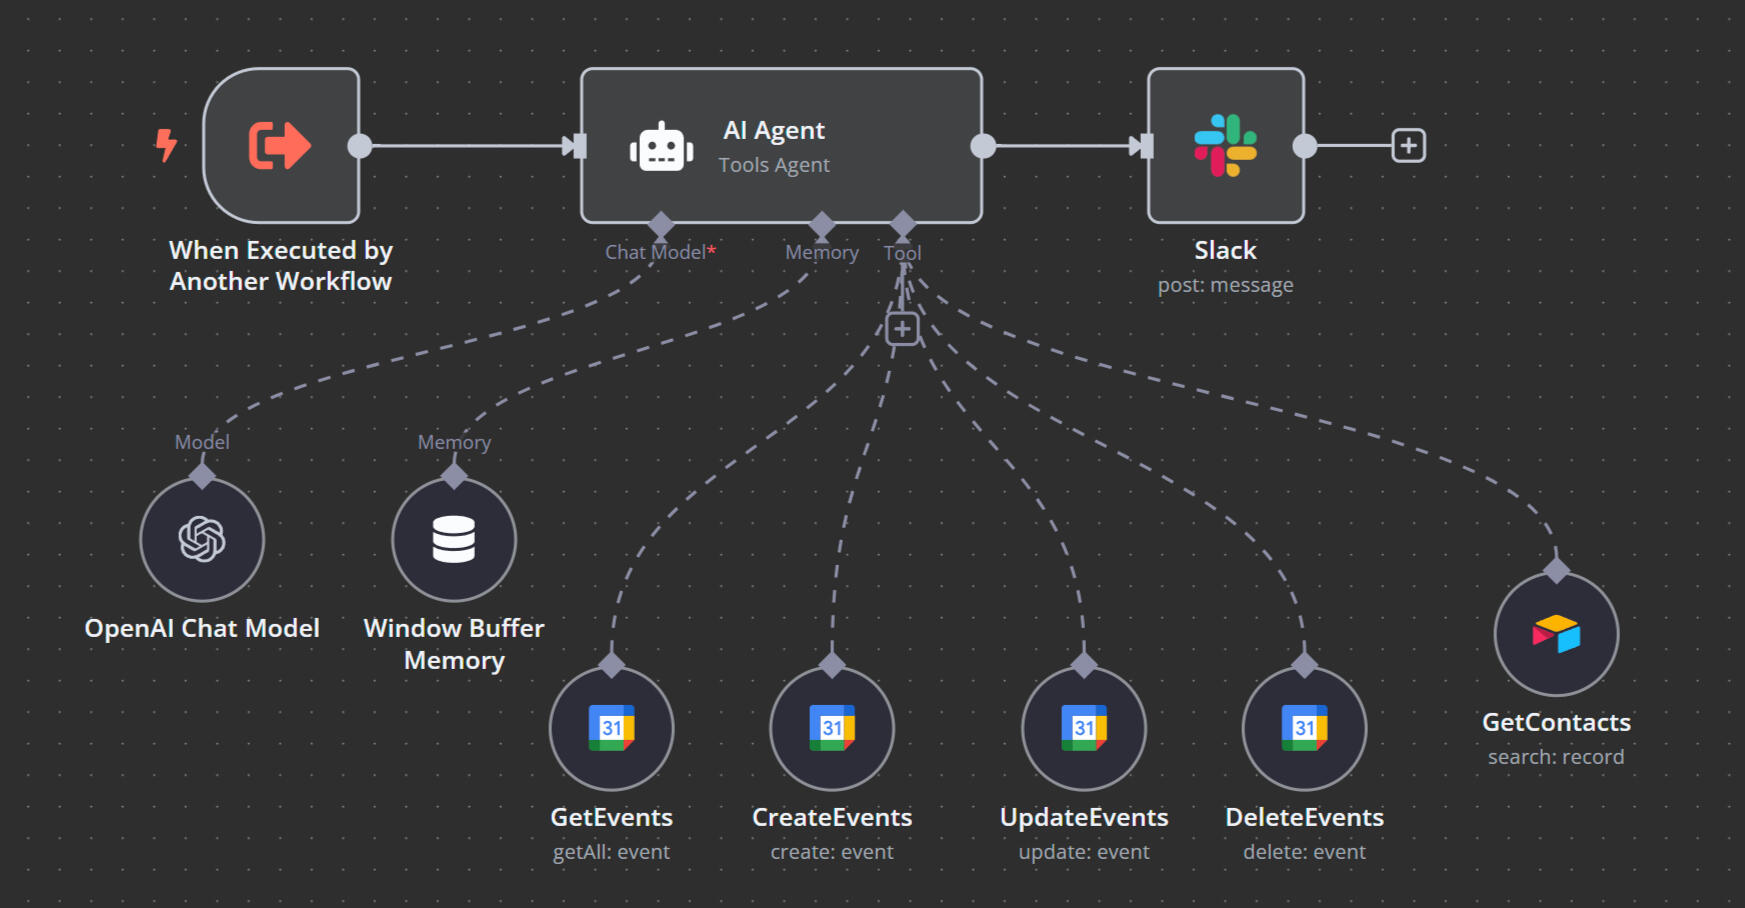Add a new tool with plus under Tool

coord(902,329)
